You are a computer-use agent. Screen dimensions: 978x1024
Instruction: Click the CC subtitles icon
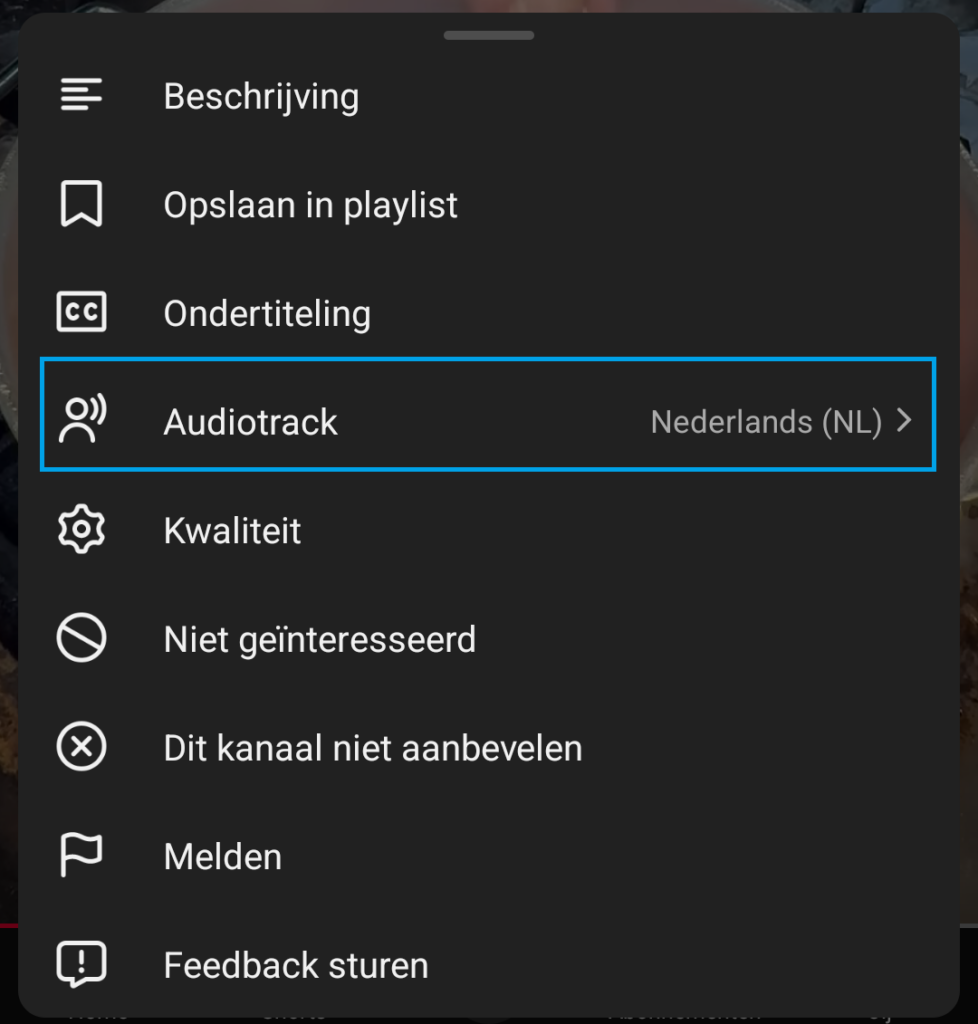[81, 313]
